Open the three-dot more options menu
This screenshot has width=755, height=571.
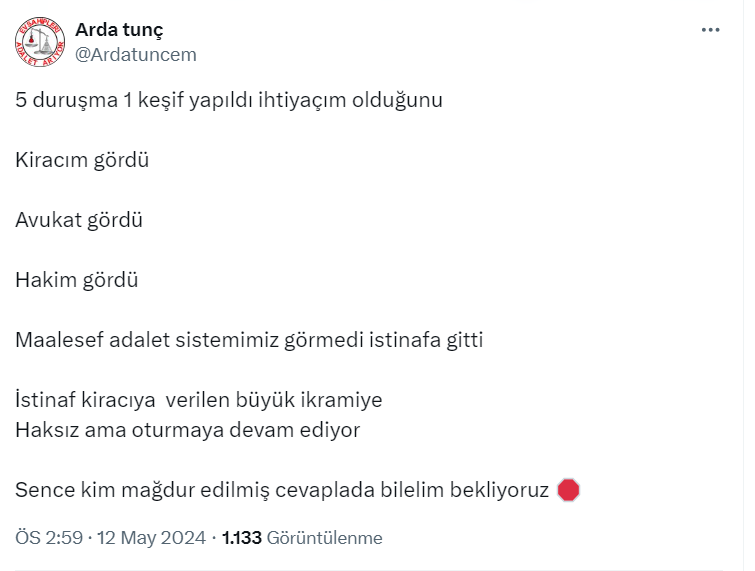(710, 30)
